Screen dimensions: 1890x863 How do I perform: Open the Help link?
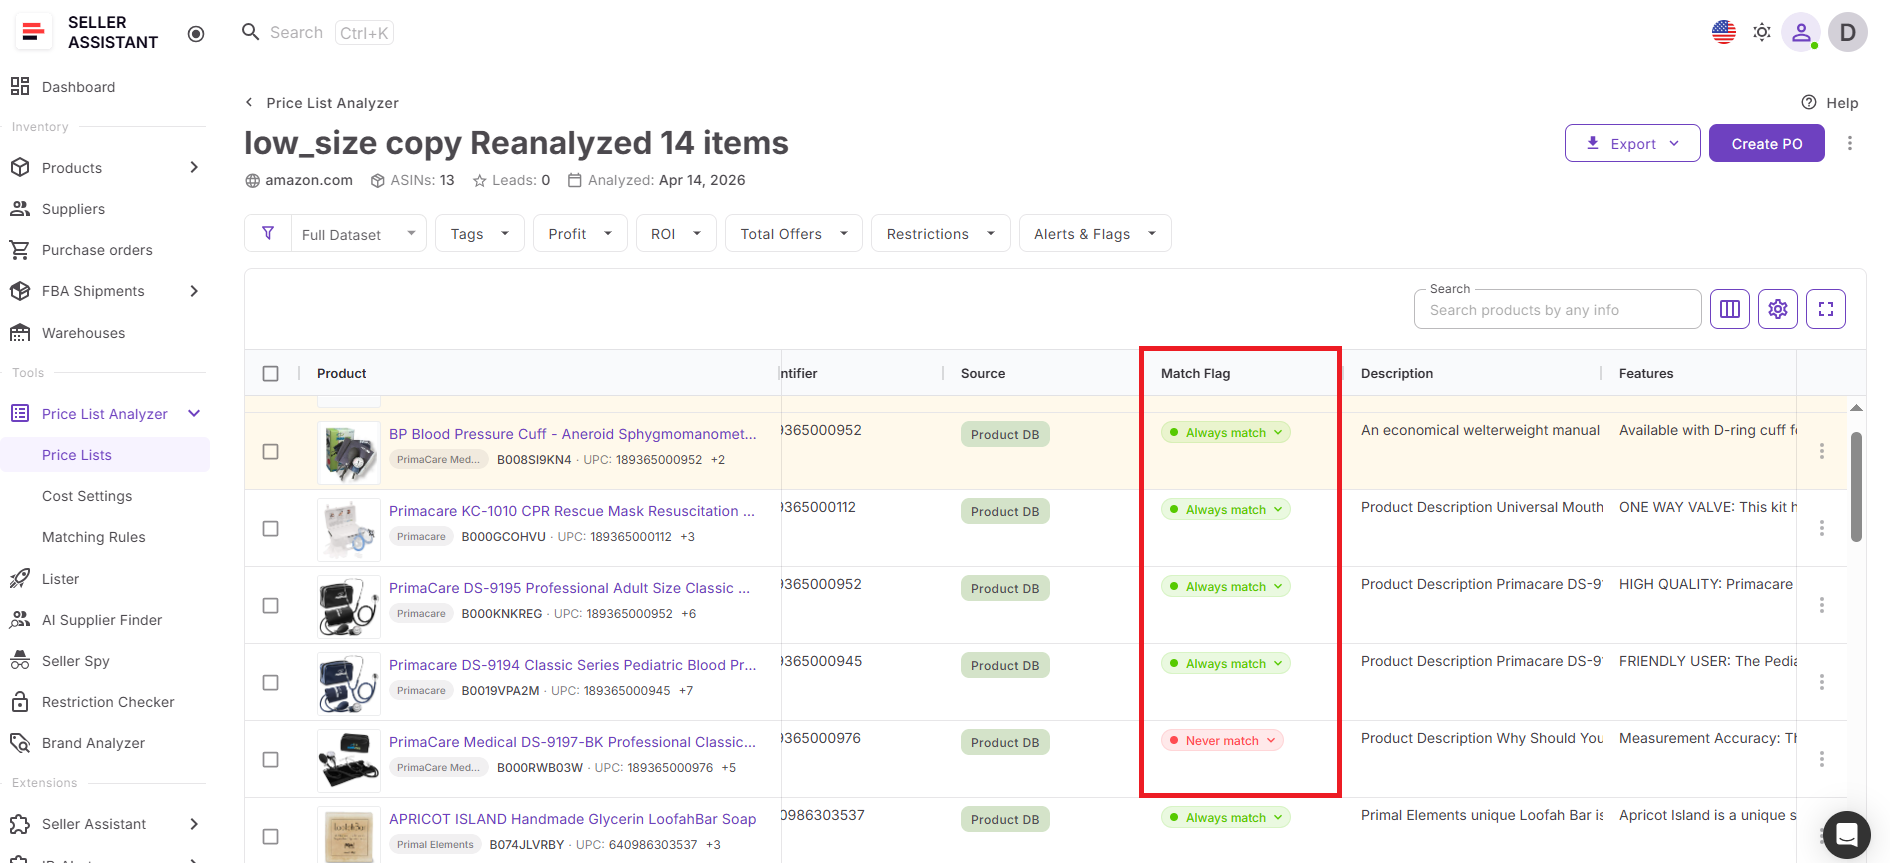pos(1830,102)
